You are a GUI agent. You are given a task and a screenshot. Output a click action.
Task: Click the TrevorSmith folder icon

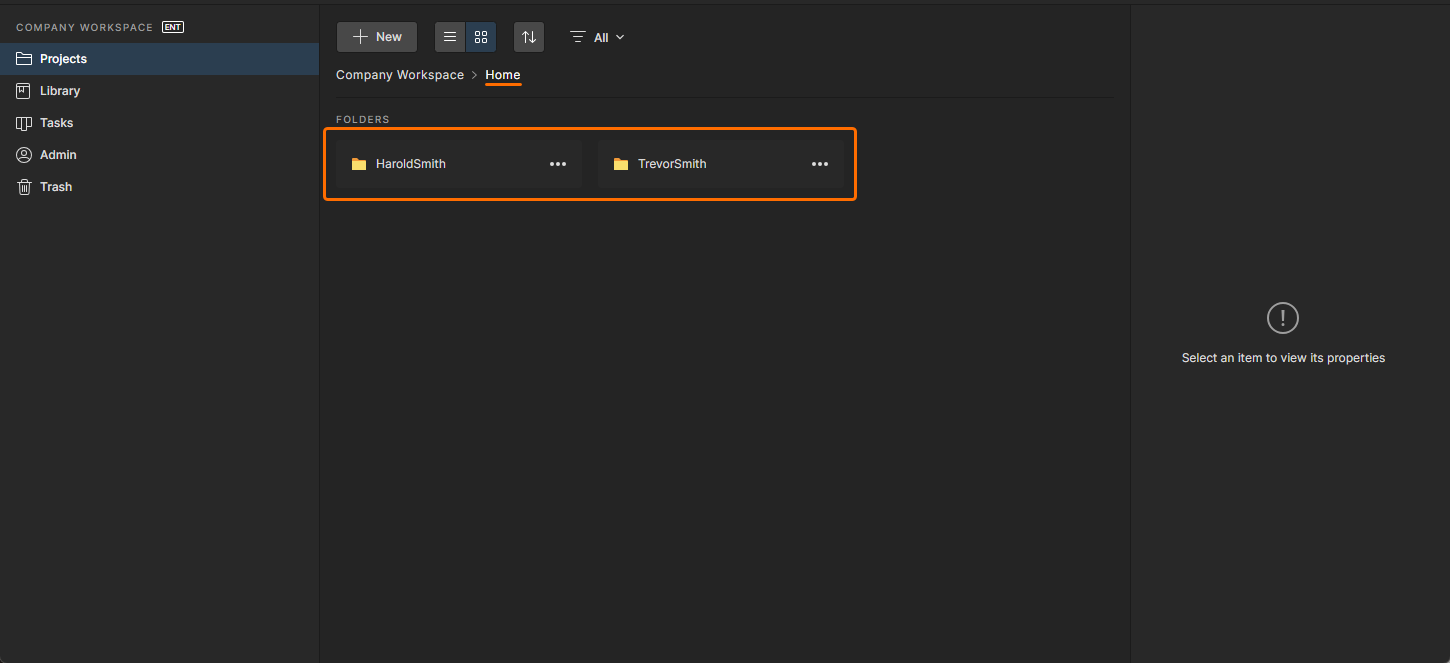[621, 164]
